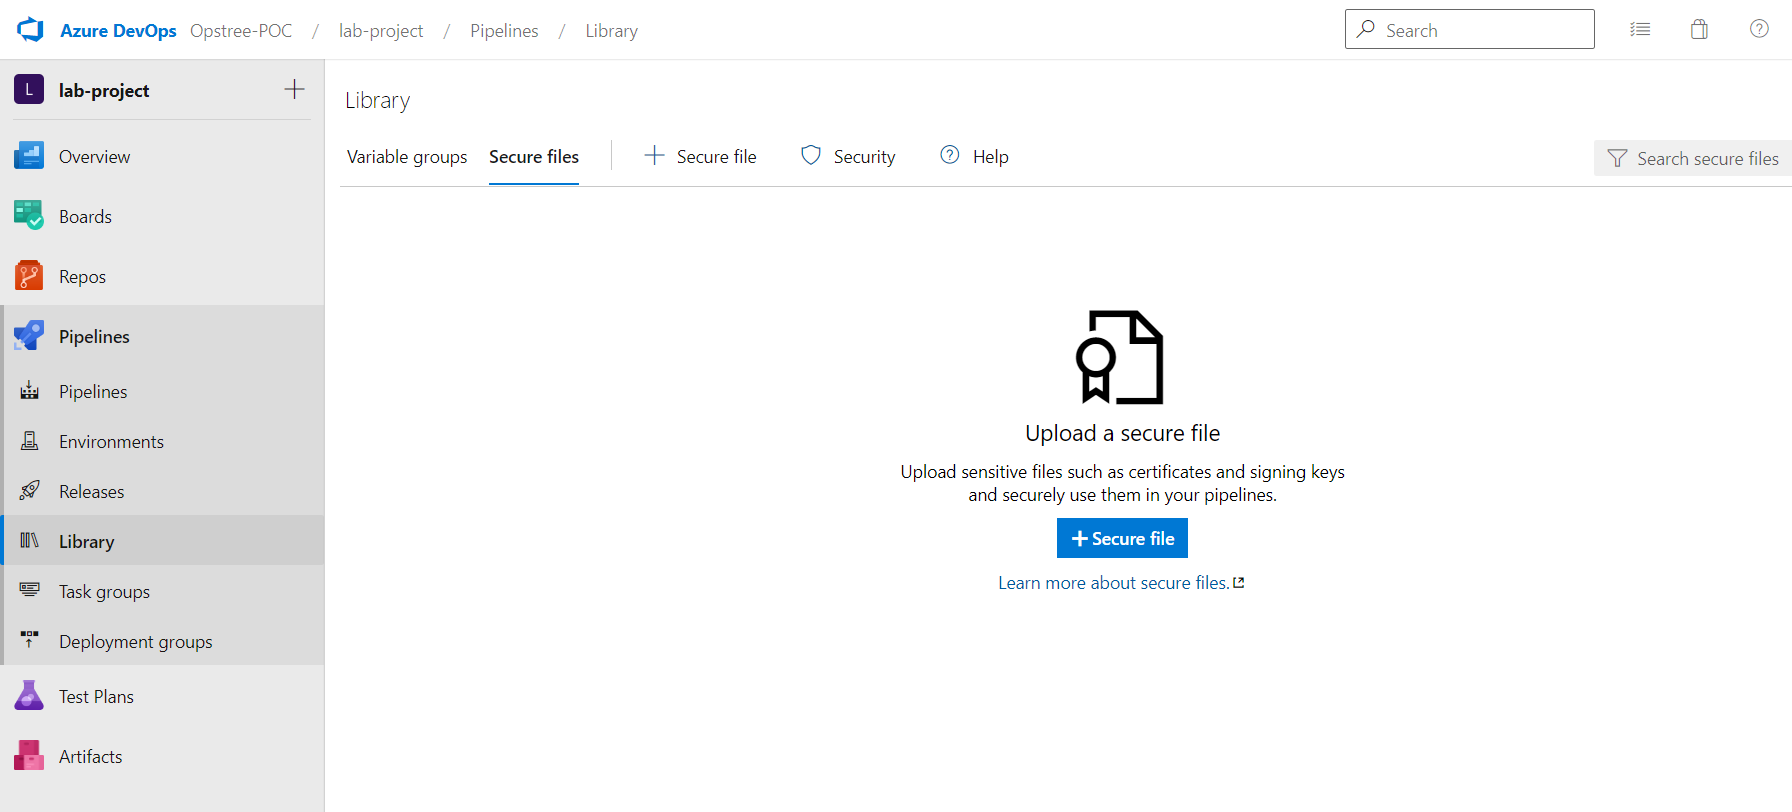1792x812 pixels.
Task: Click the lab-project project name
Action: point(104,90)
